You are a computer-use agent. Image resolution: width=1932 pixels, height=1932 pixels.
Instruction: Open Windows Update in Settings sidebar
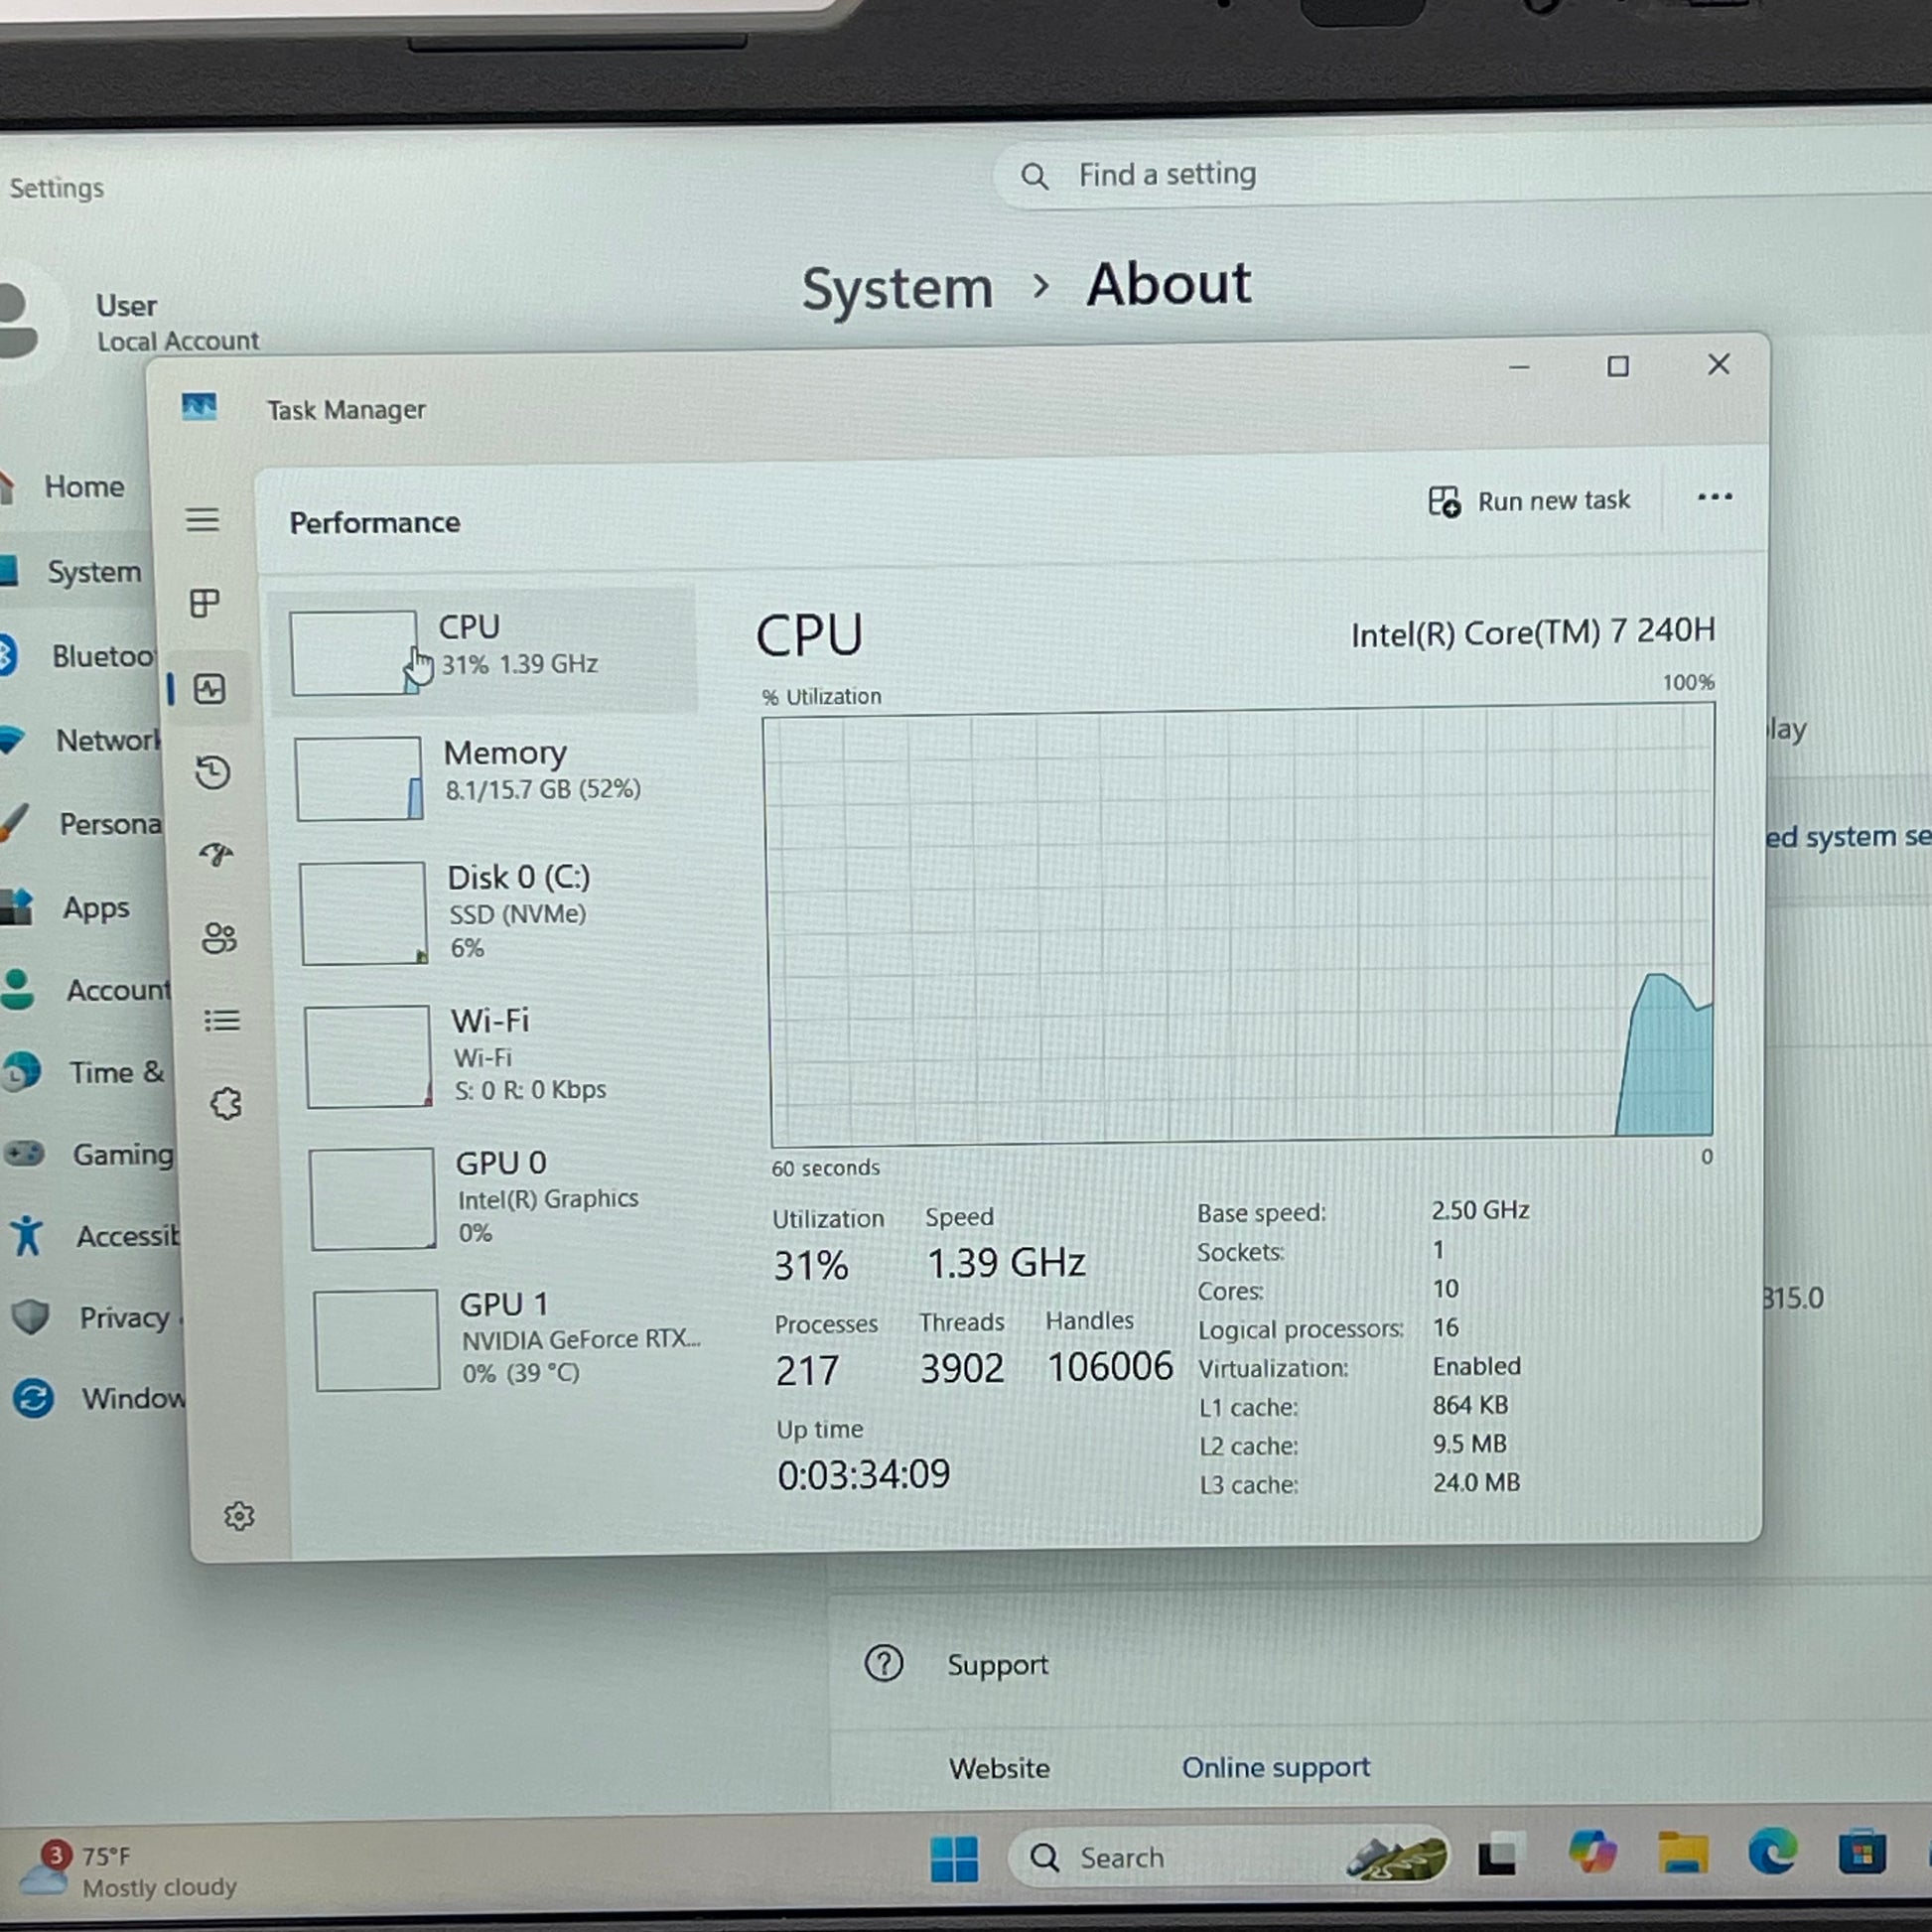(x=98, y=1398)
